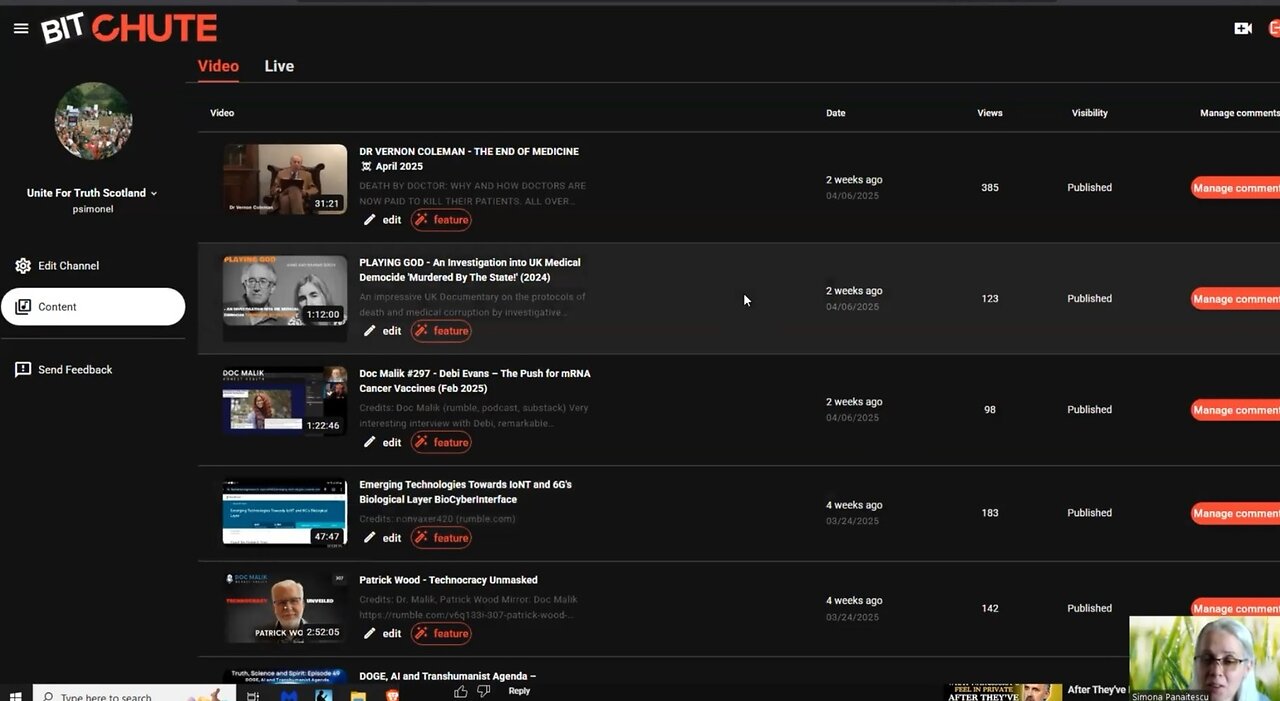Manage comments for Dr Vernon Coleman video

(1236, 188)
